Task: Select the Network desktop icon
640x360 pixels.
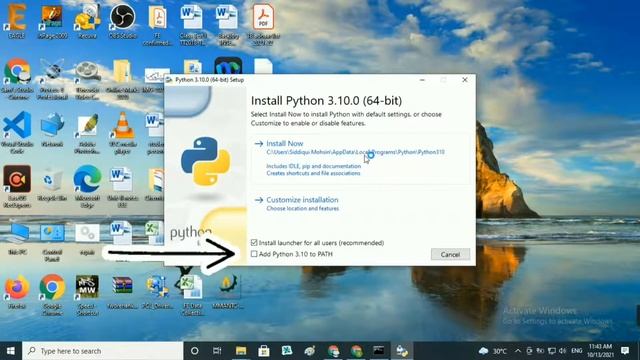Action: pyautogui.click(x=52, y=129)
